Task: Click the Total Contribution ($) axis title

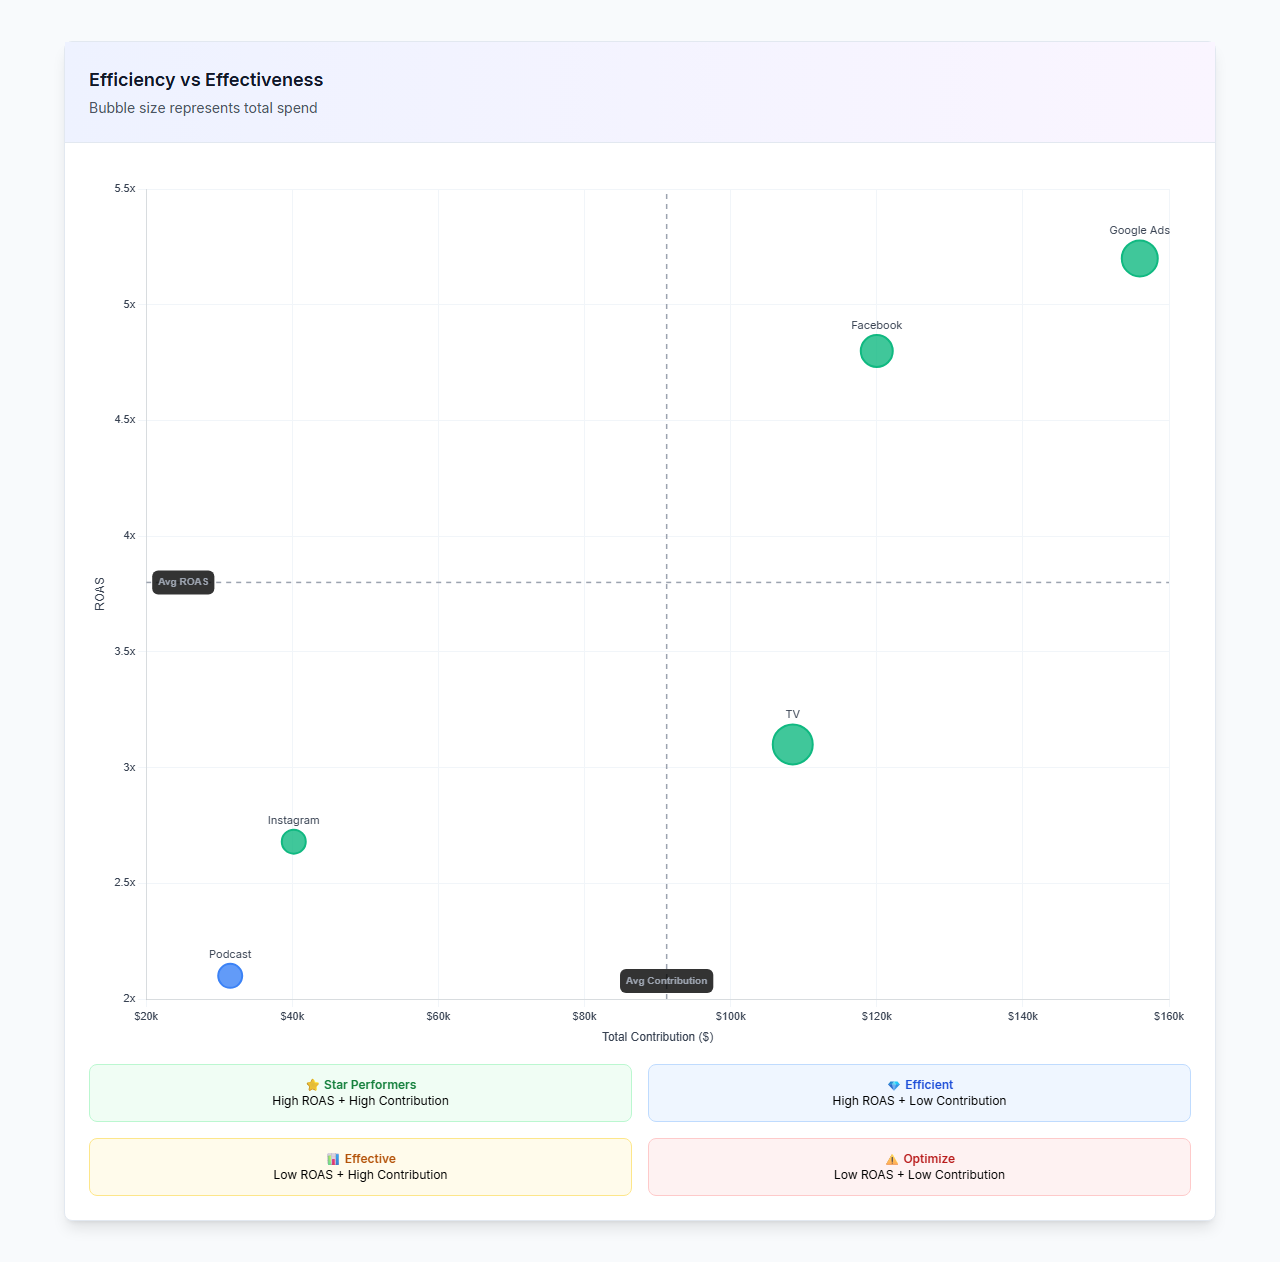Action: [658, 1037]
